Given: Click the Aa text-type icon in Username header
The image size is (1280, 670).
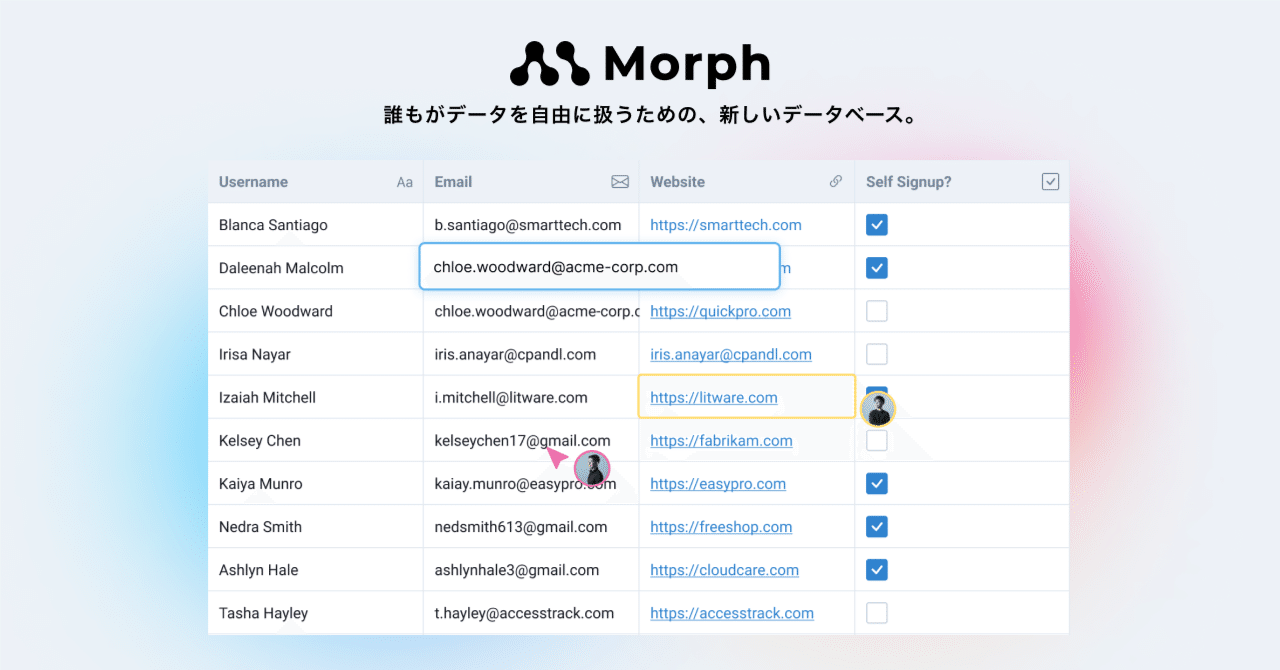Looking at the screenshot, I should pos(404,181).
